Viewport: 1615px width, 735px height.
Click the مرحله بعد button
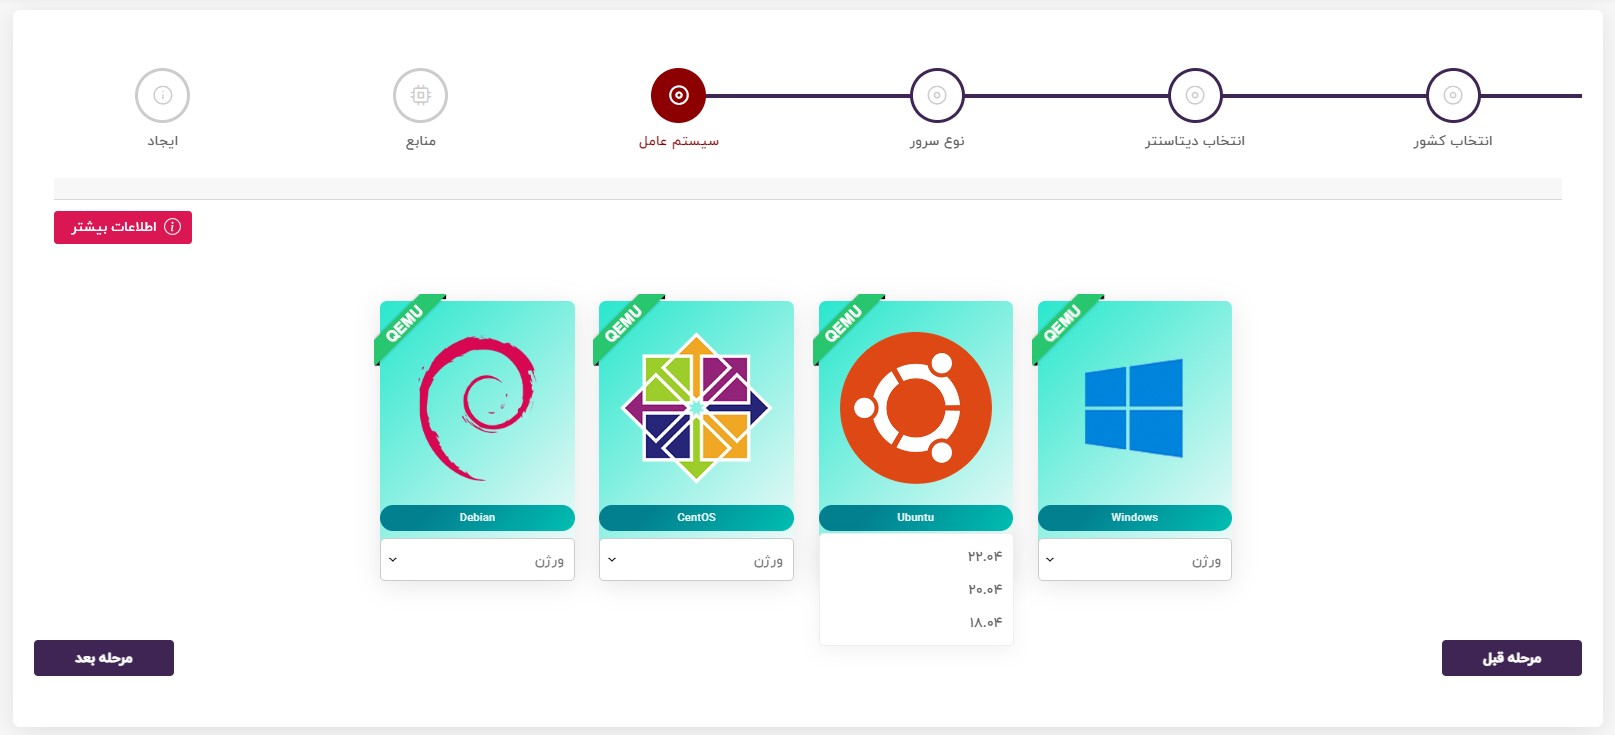[x=104, y=658]
